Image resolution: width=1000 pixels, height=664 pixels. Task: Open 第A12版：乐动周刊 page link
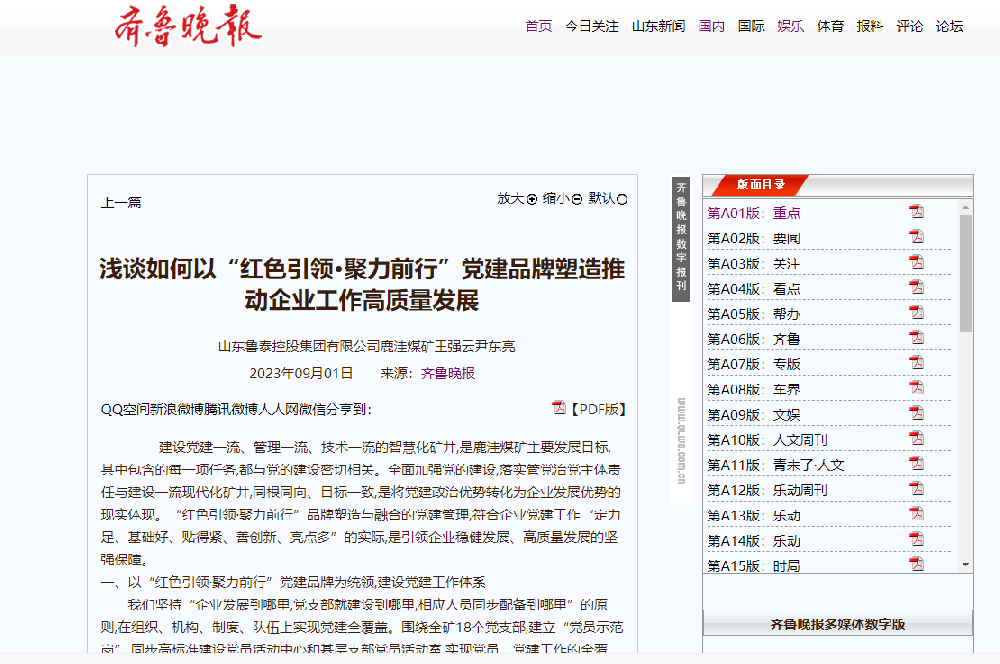click(767, 490)
